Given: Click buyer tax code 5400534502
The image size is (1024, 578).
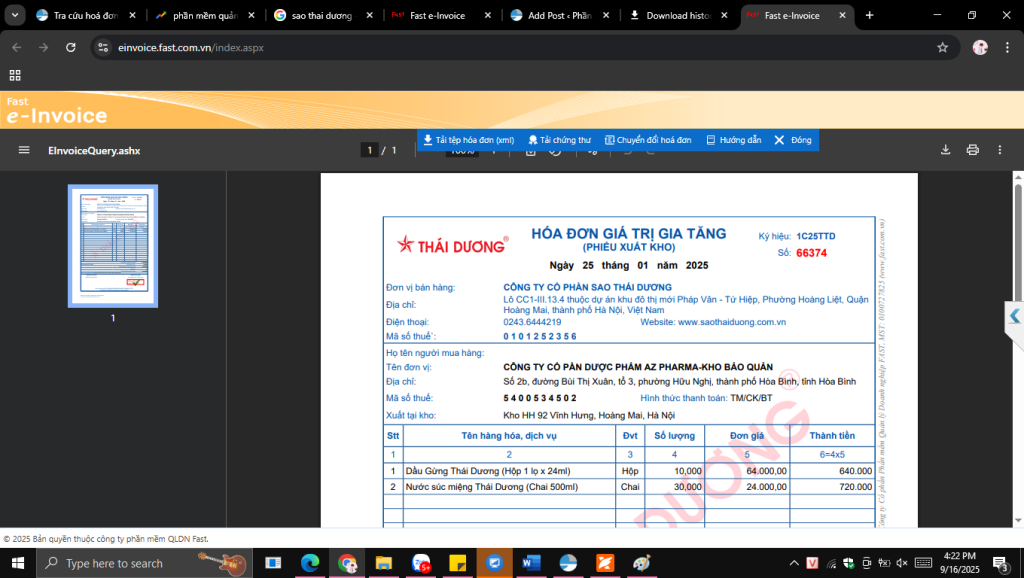Looking at the screenshot, I should click(x=539, y=398).
